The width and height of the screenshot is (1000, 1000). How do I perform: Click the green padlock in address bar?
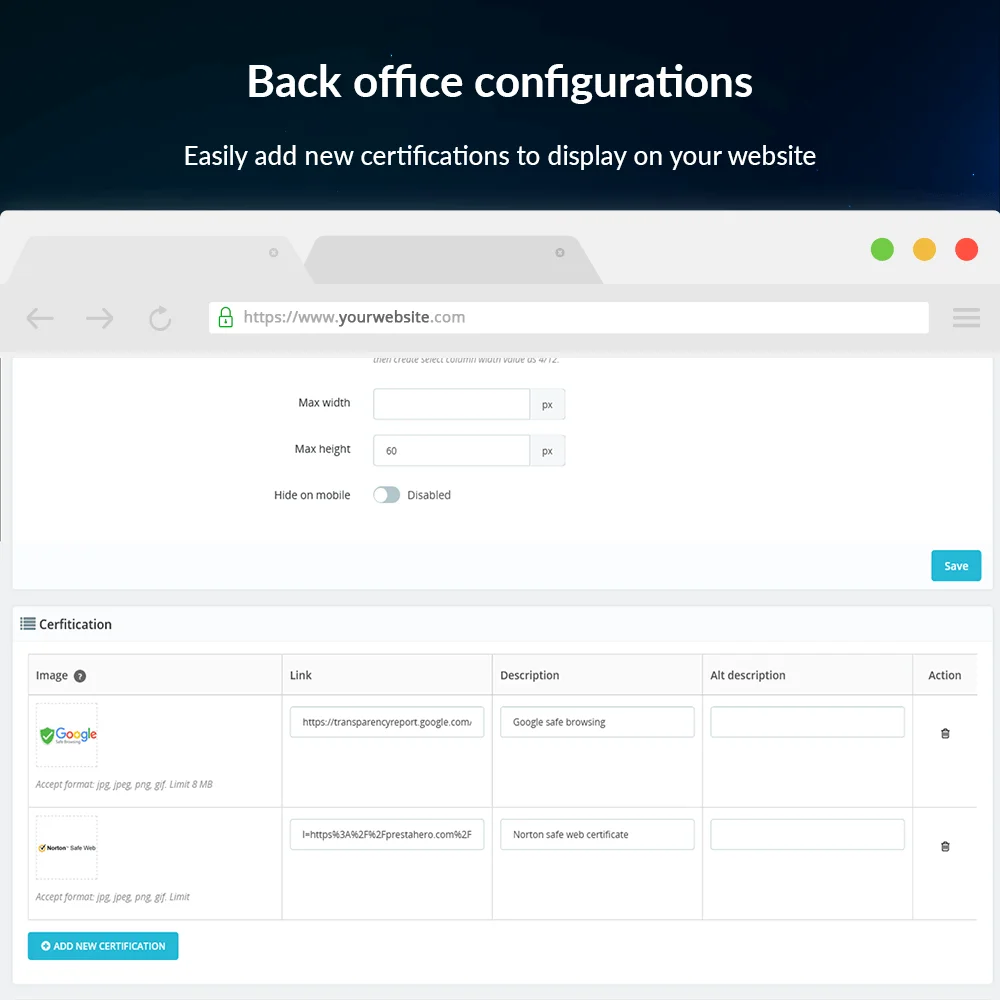(225, 317)
